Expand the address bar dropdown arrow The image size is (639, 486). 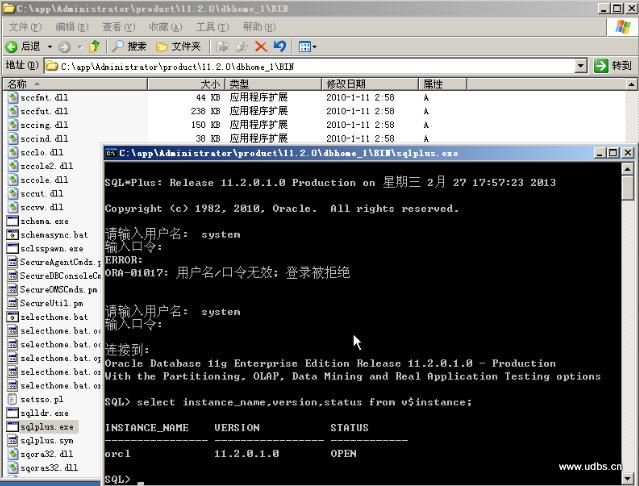tap(581, 66)
